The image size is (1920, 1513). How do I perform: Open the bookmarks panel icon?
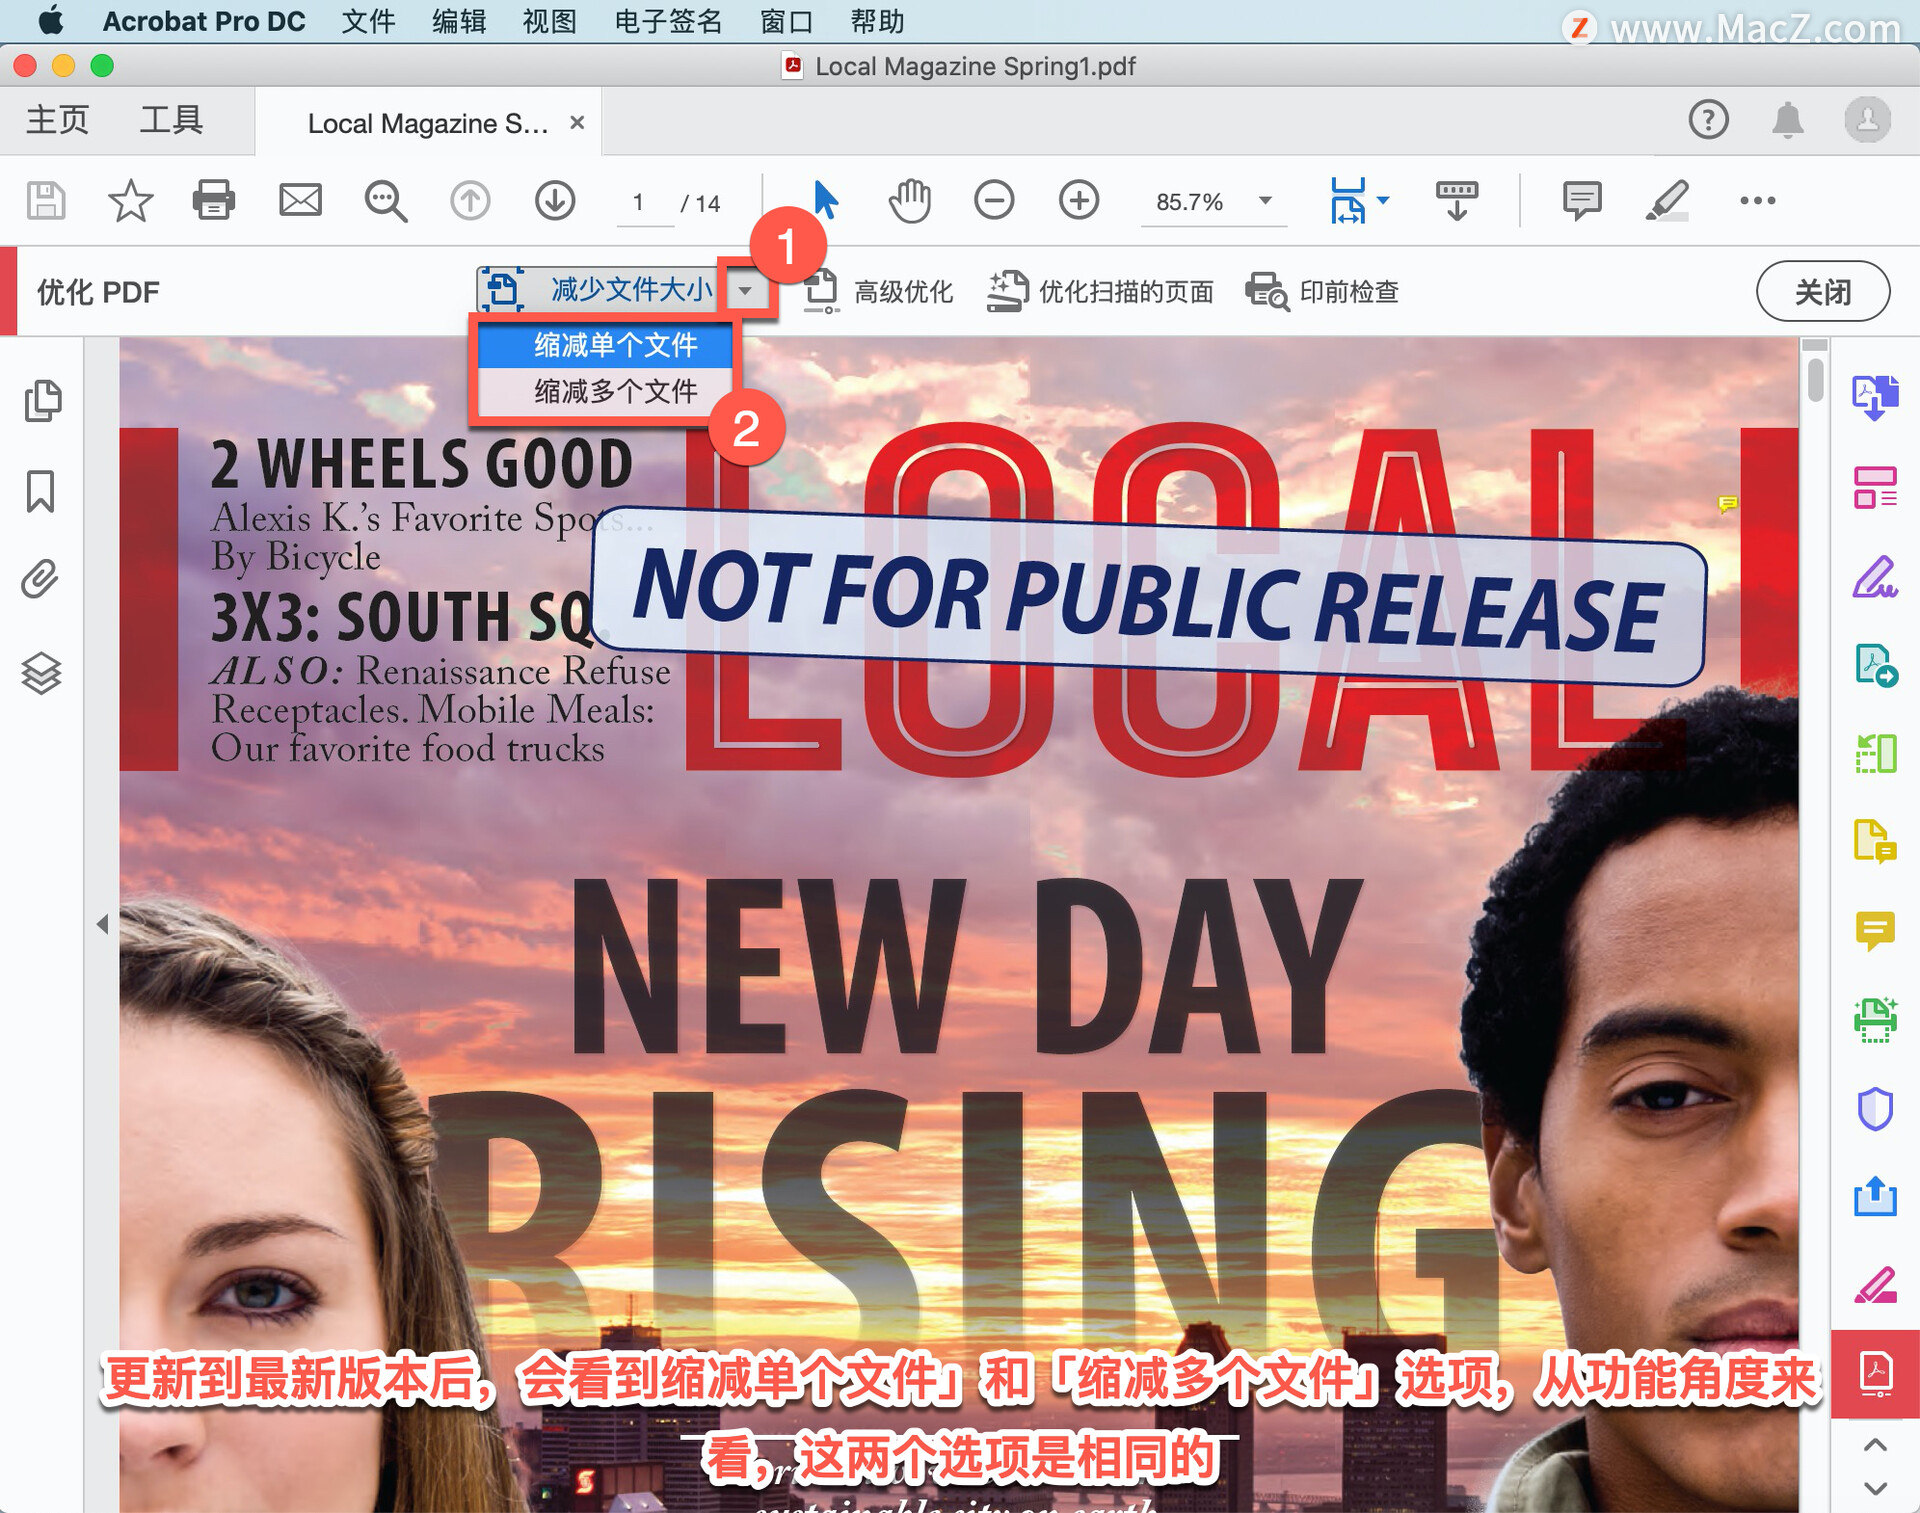(41, 491)
